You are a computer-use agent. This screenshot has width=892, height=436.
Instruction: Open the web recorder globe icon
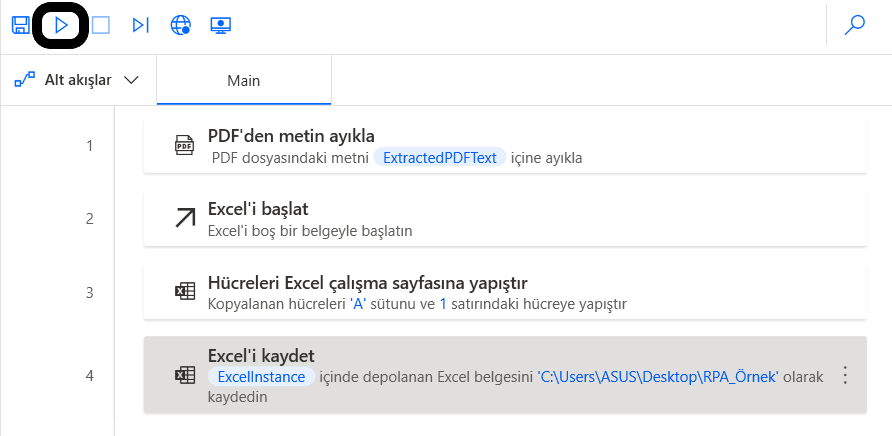pos(180,26)
